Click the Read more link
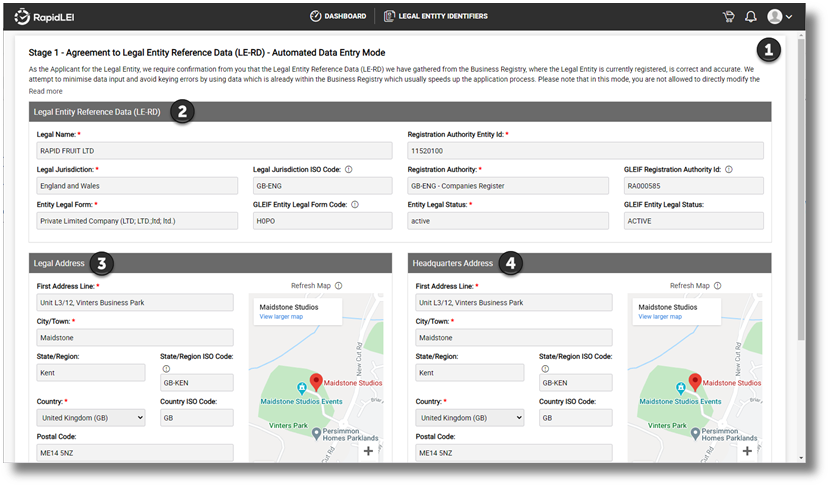 click(45, 91)
